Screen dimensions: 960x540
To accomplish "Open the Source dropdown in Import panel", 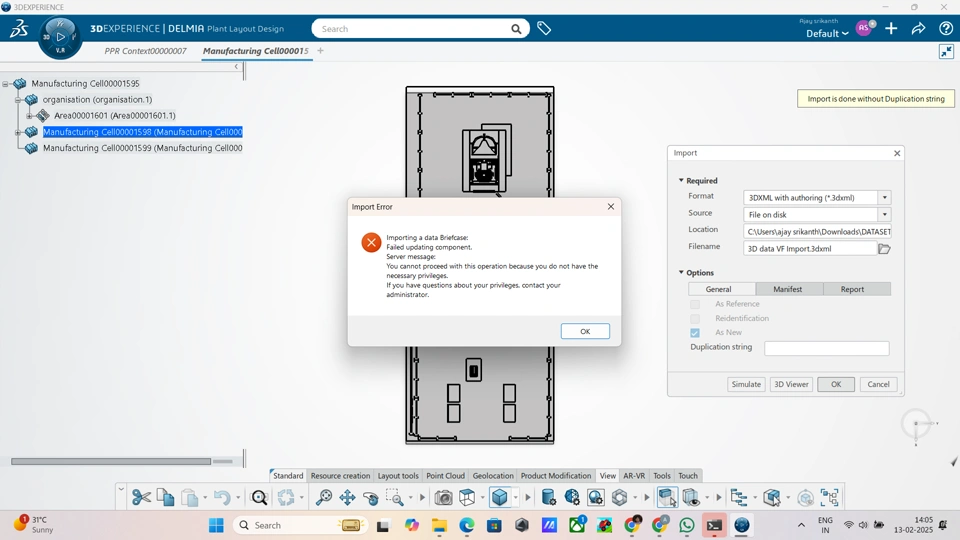I will (x=885, y=214).
